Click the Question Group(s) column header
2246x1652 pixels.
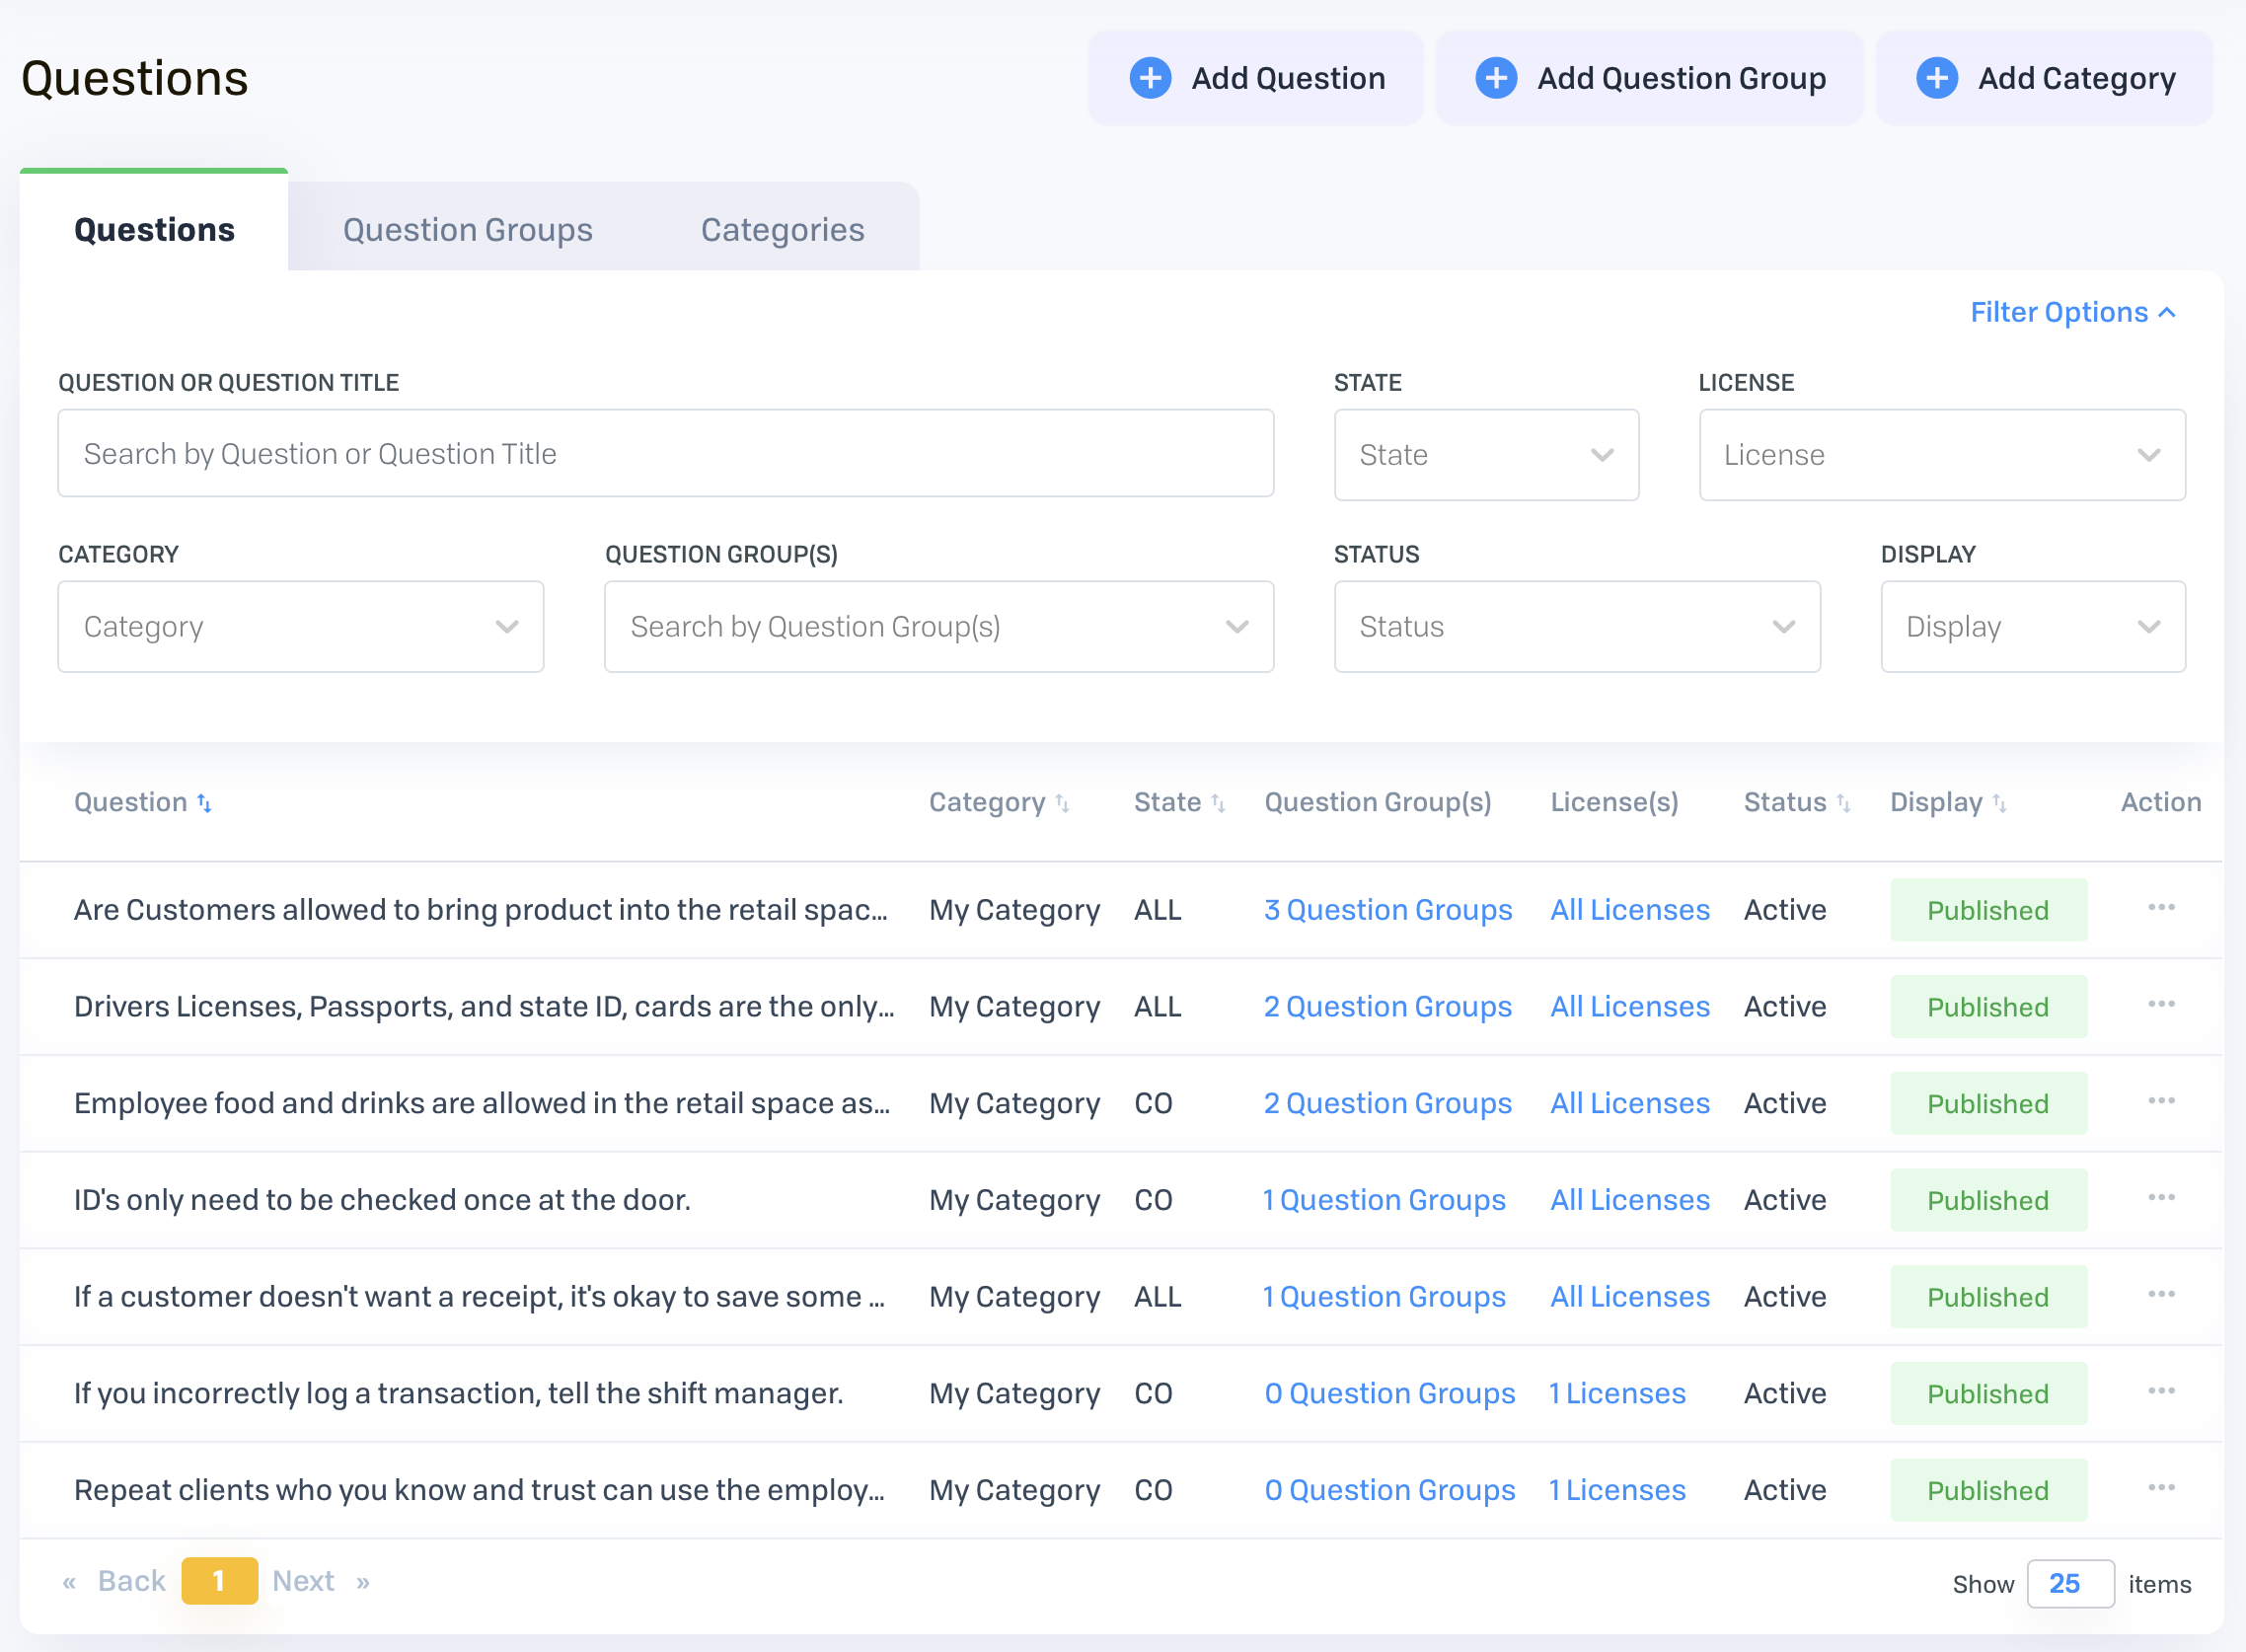(1377, 803)
